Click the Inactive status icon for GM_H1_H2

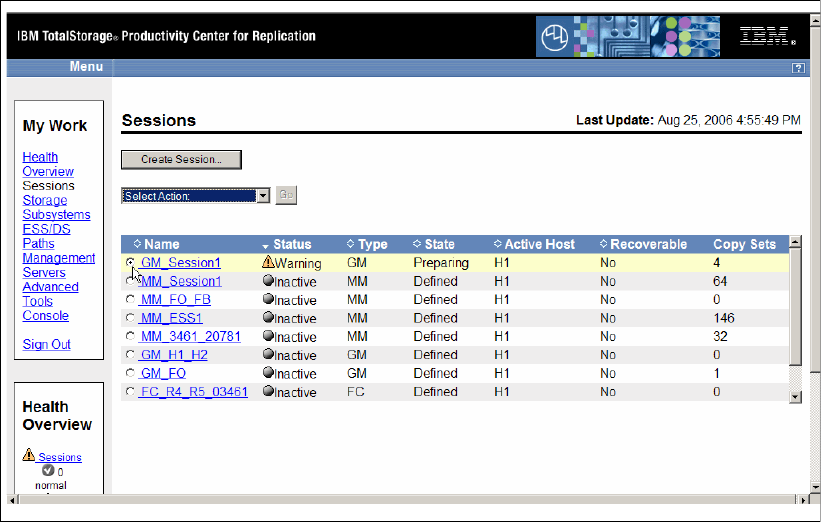click(x=268, y=354)
